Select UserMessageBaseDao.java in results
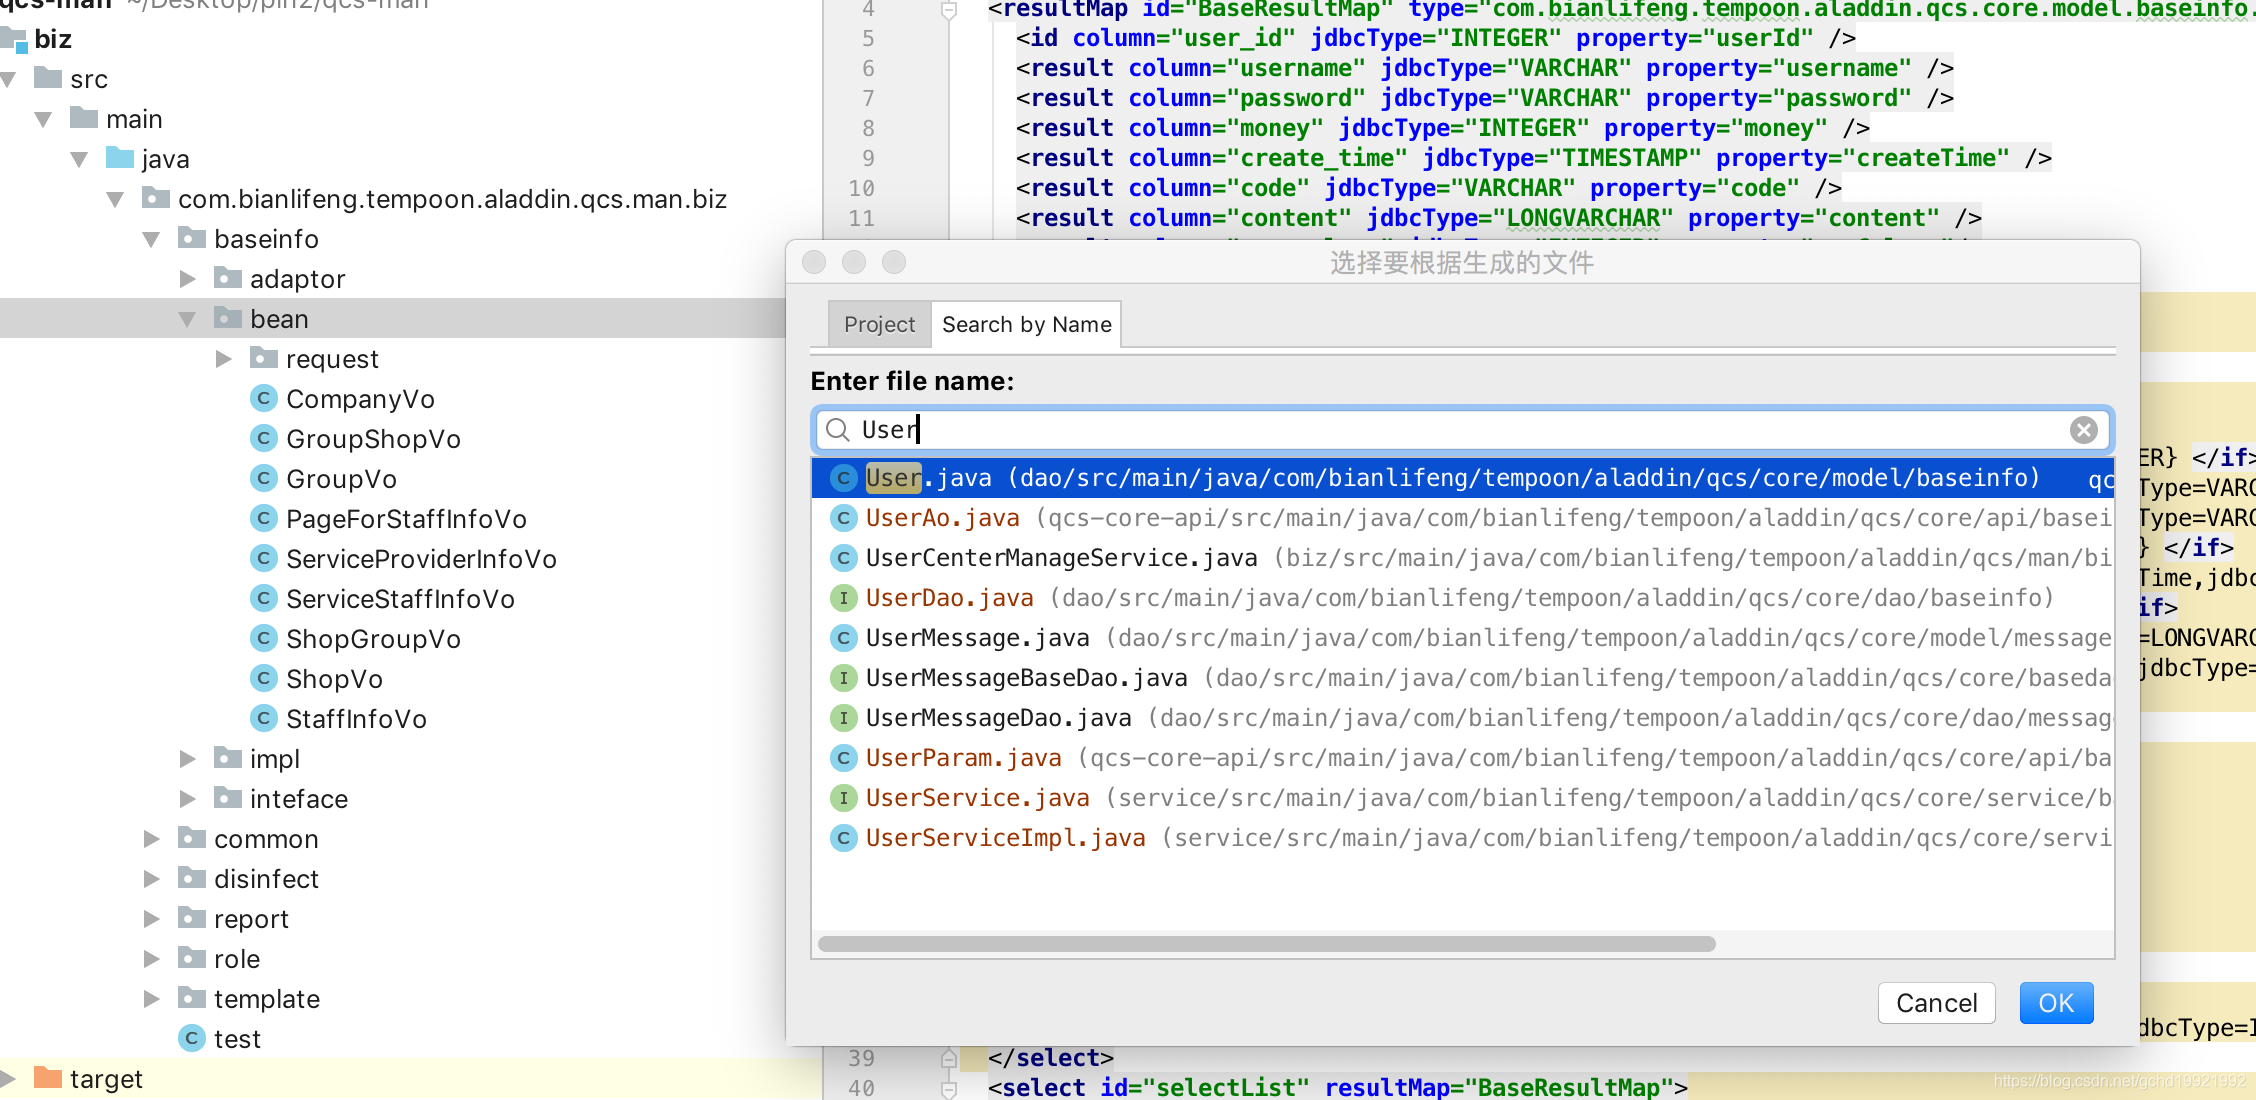 1462,678
